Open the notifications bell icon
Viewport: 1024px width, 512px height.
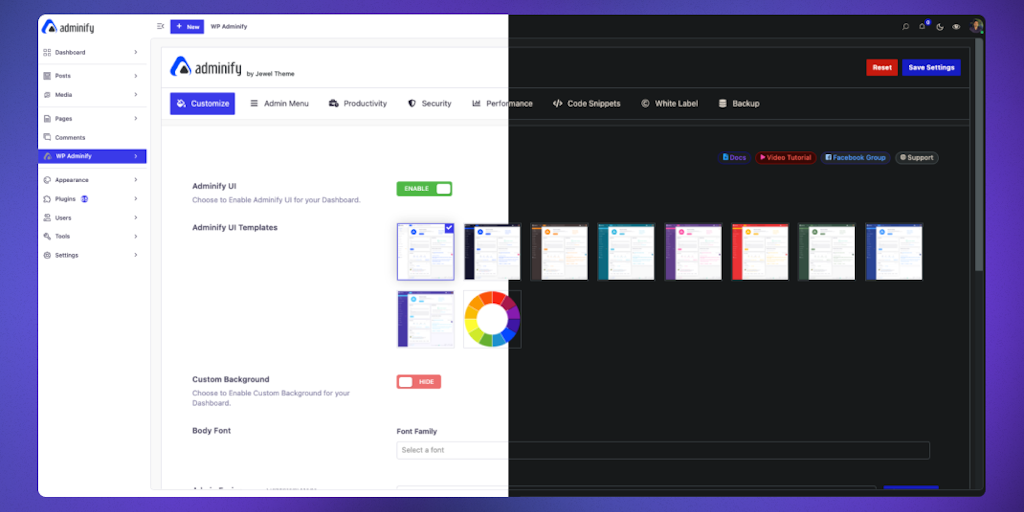tap(922, 27)
